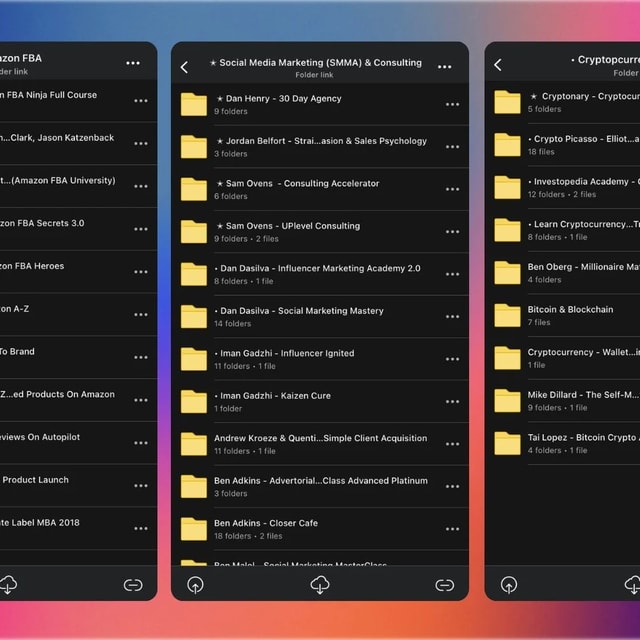640x640 pixels.
Task: Open options for Influencer Marketing Academy 2.0
Action: pos(452,274)
